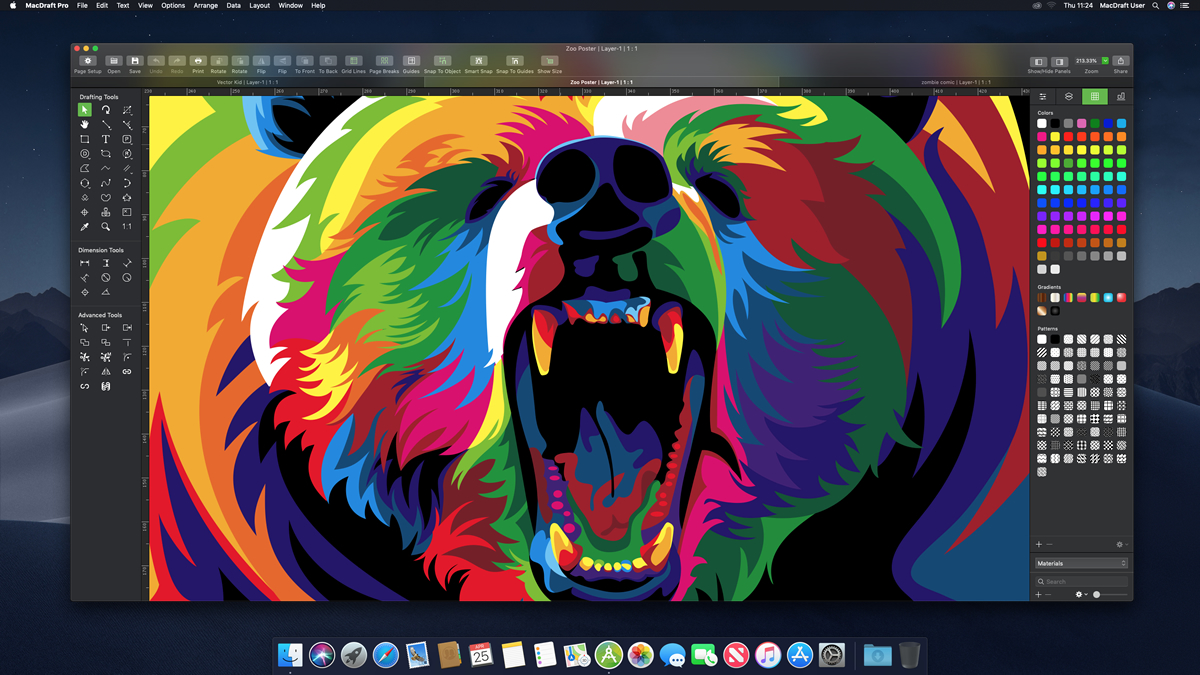Open the Arrange menu
The width and height of the screenshot is (1200, 675).
pos(205,5)
